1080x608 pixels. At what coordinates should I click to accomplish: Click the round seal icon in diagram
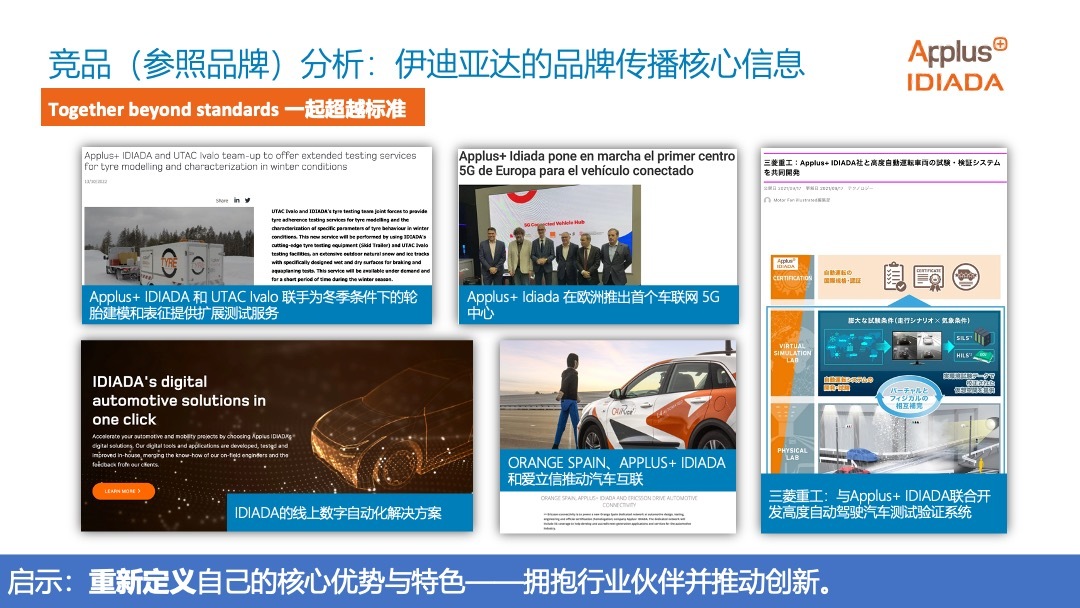(x=966, y=277)
